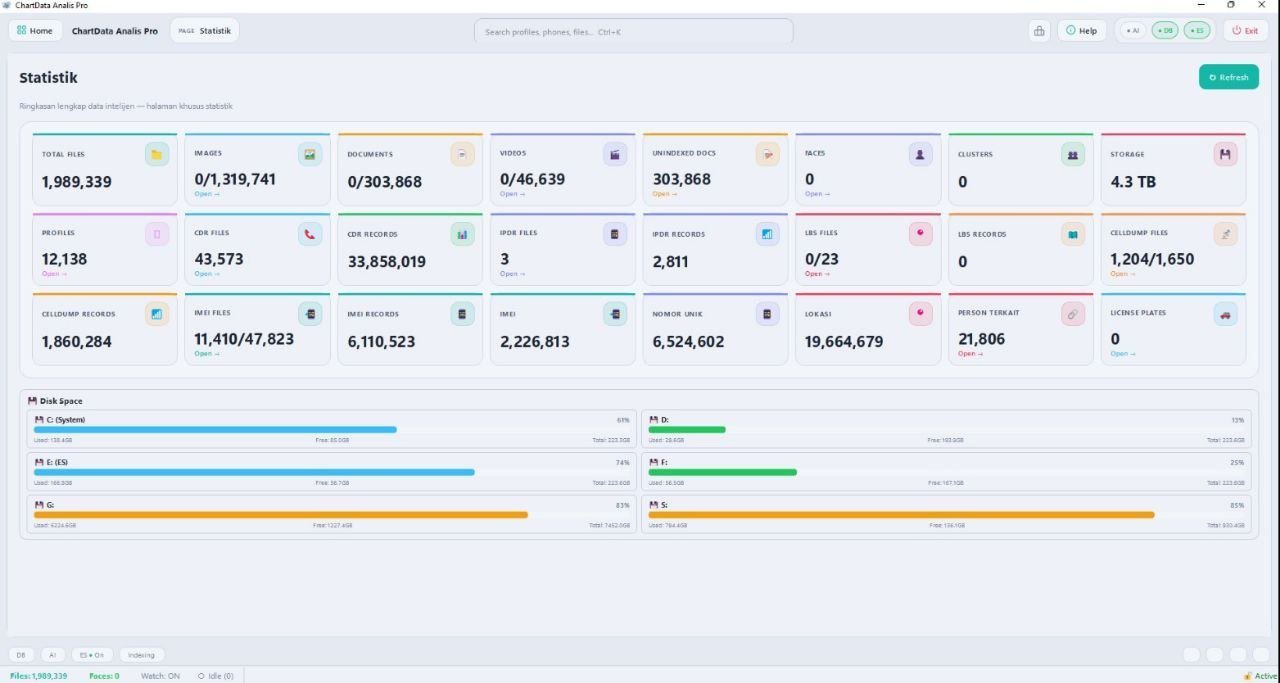
Task: Click the Profiles card icon
Action: coord(157,234)
